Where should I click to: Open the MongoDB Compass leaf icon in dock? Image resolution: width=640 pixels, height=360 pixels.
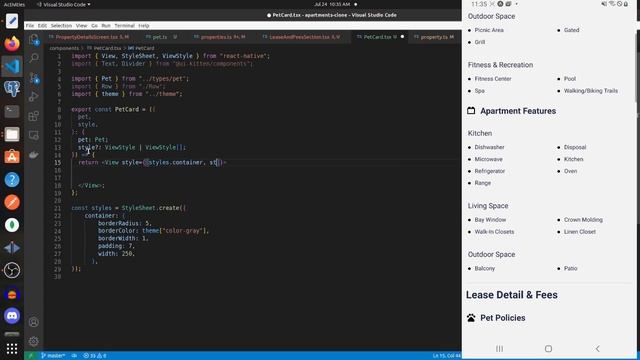[x=12, y=225]
